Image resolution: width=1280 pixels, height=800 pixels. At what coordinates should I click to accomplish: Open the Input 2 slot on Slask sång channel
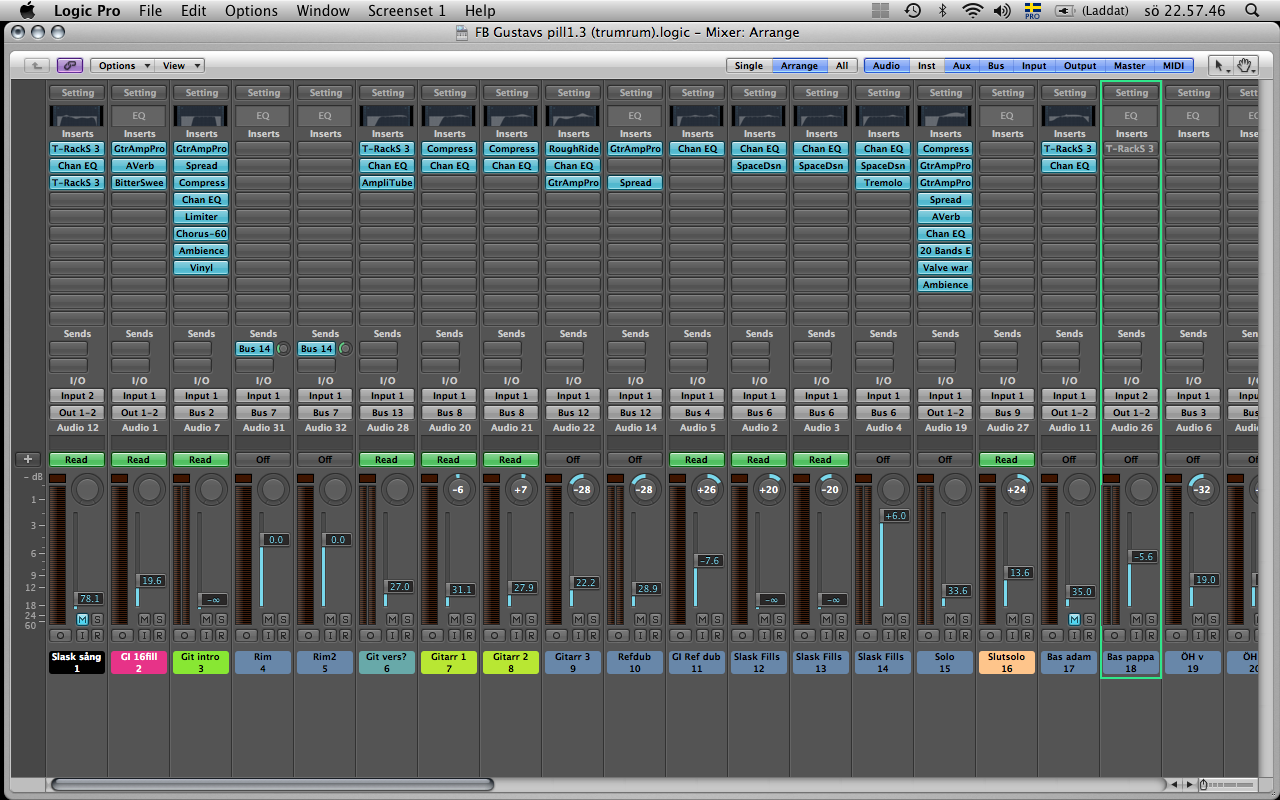(x=77, y=396)
